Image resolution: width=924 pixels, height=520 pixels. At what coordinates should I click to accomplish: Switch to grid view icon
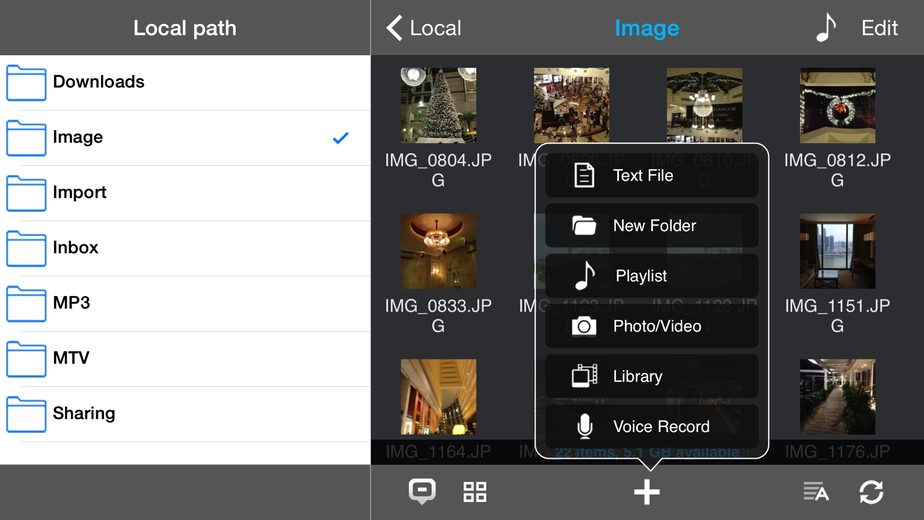click(475, 492)
